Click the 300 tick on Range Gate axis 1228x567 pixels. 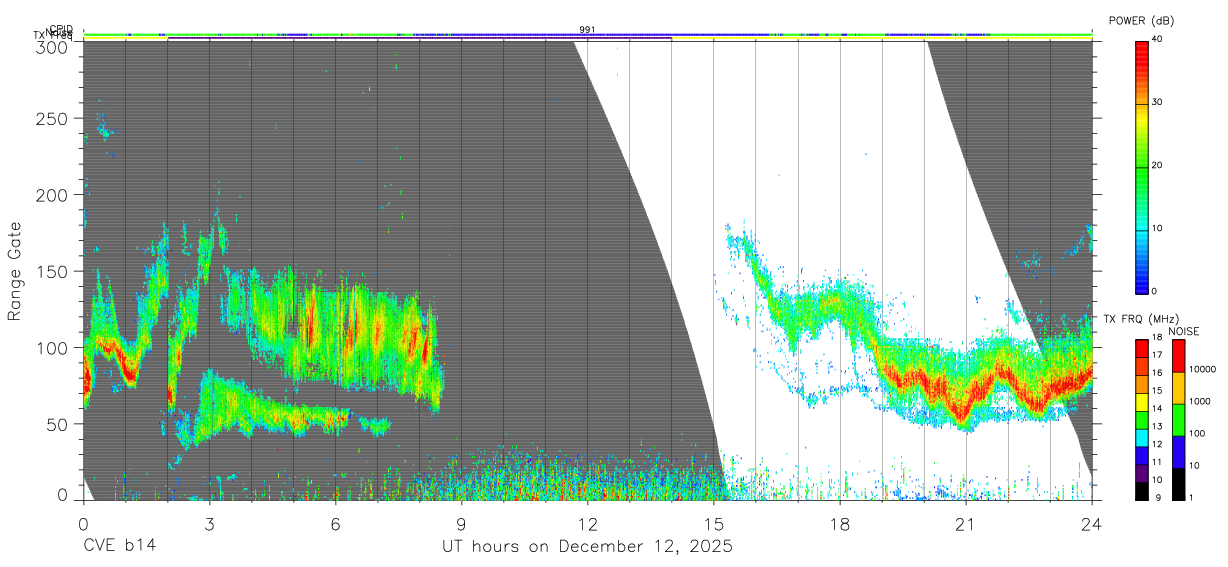52,46
